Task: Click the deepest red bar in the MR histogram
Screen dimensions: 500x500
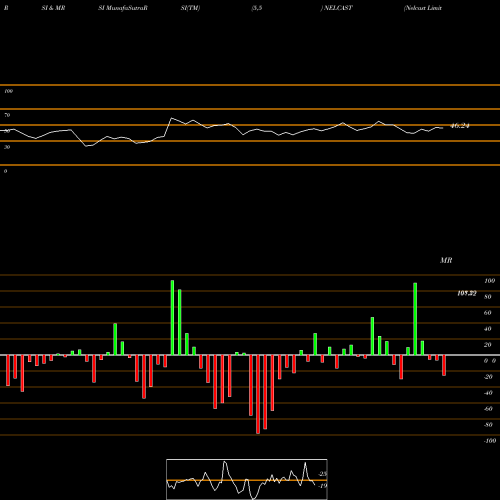Action: coord(258,394)
